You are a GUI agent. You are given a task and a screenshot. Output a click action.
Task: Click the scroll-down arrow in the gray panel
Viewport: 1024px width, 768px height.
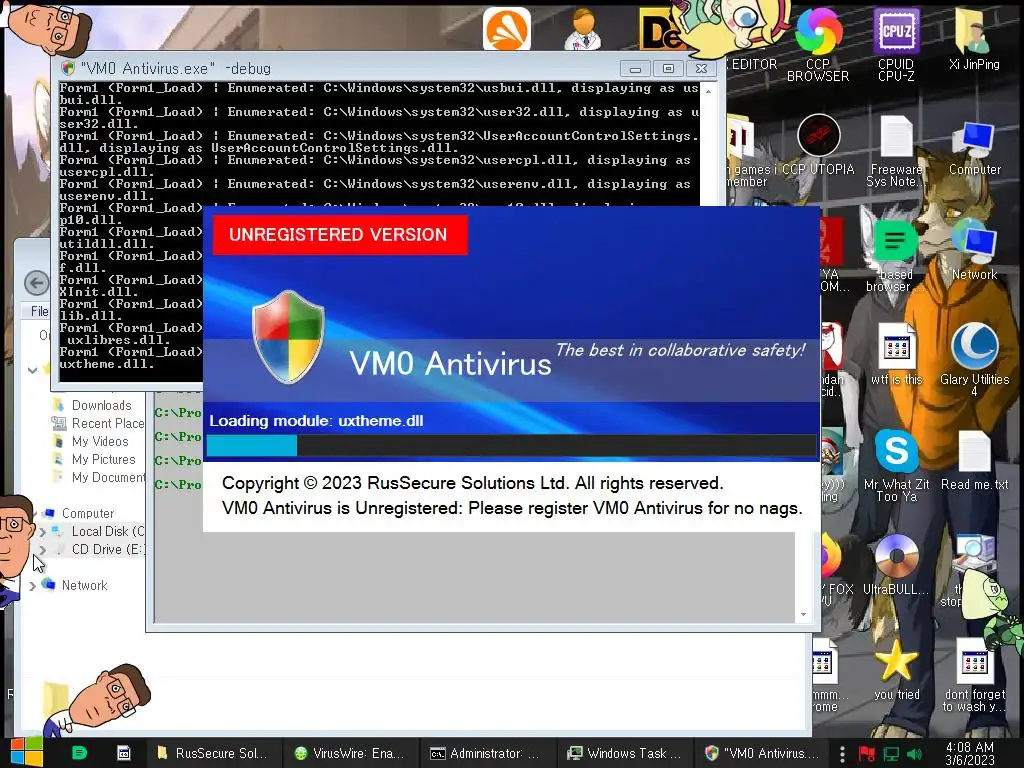pyautogui.click(x=803, y=614)
